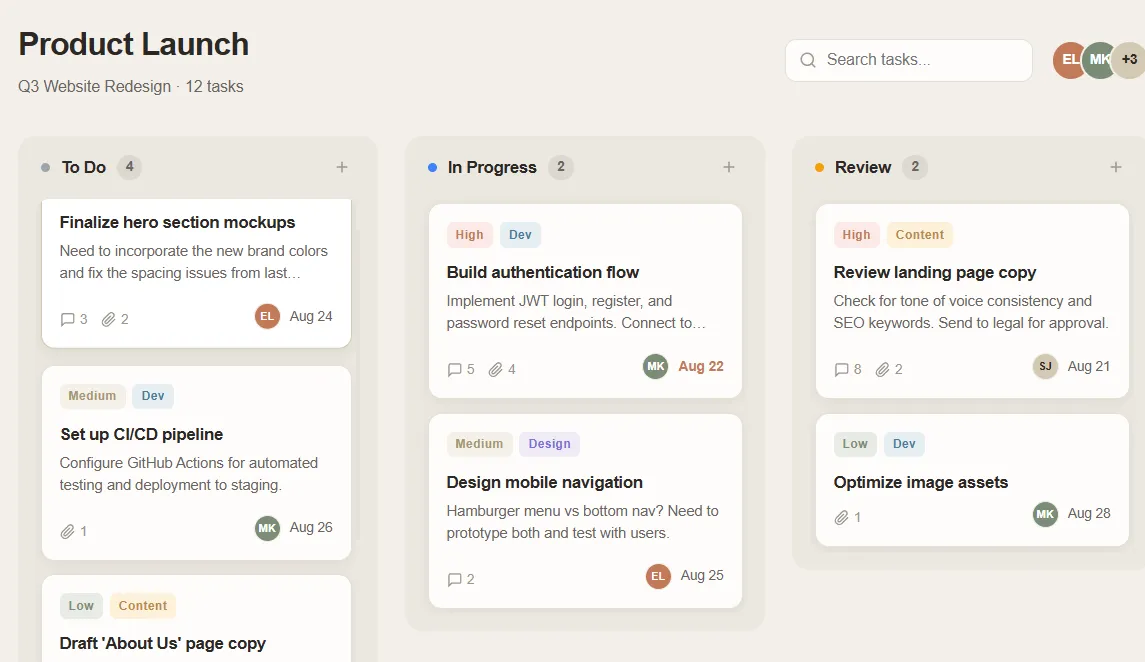The width and height of the screenshot is (1145, 662).
Task: Open attachments on Review landing page copy
Action: point(889,369)
